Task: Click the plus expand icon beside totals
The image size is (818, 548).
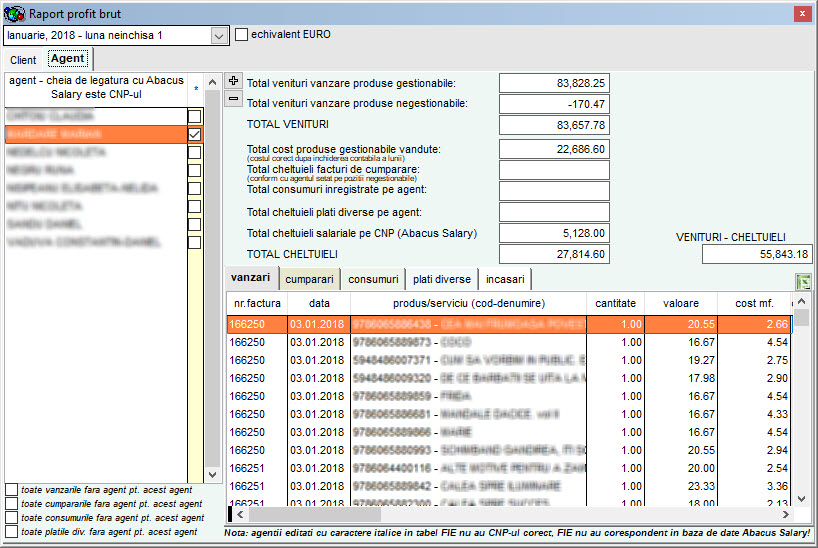Action: point(233,81)
